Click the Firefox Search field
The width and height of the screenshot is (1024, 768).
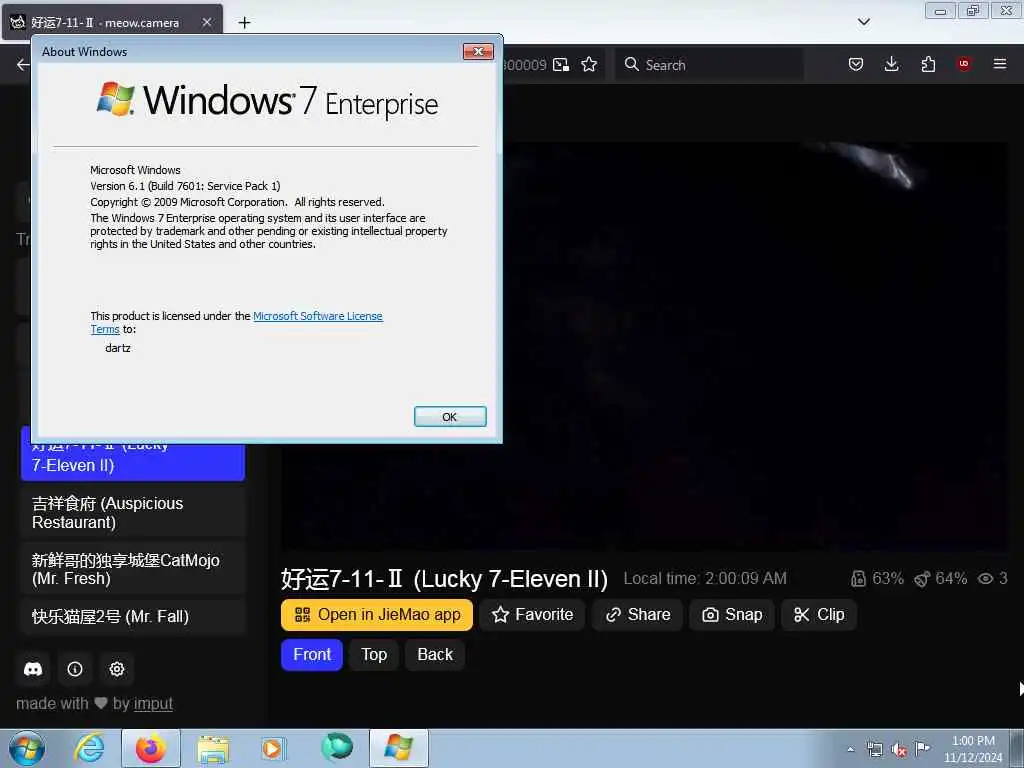(x=709, y=64)
